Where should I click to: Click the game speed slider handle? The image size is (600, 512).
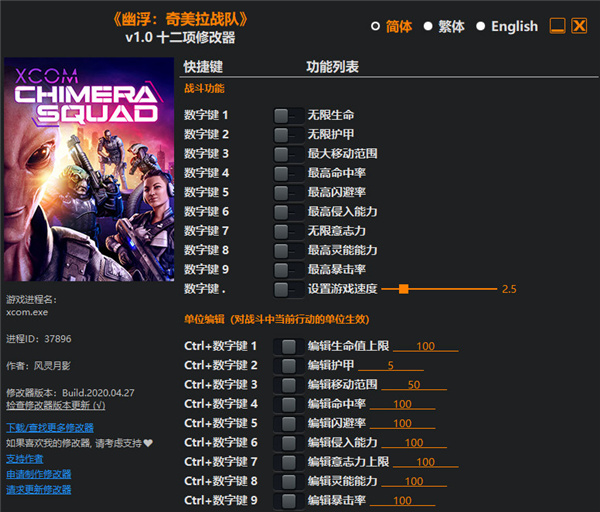(x=403, y=289)
